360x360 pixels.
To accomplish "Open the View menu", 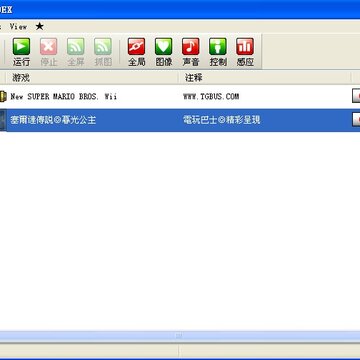I will coord(18,27).
